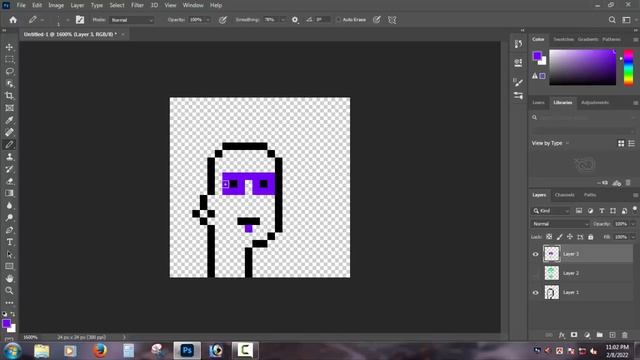Open the Filter menu
Screen dimensions: 640x360
click(137, 5)
